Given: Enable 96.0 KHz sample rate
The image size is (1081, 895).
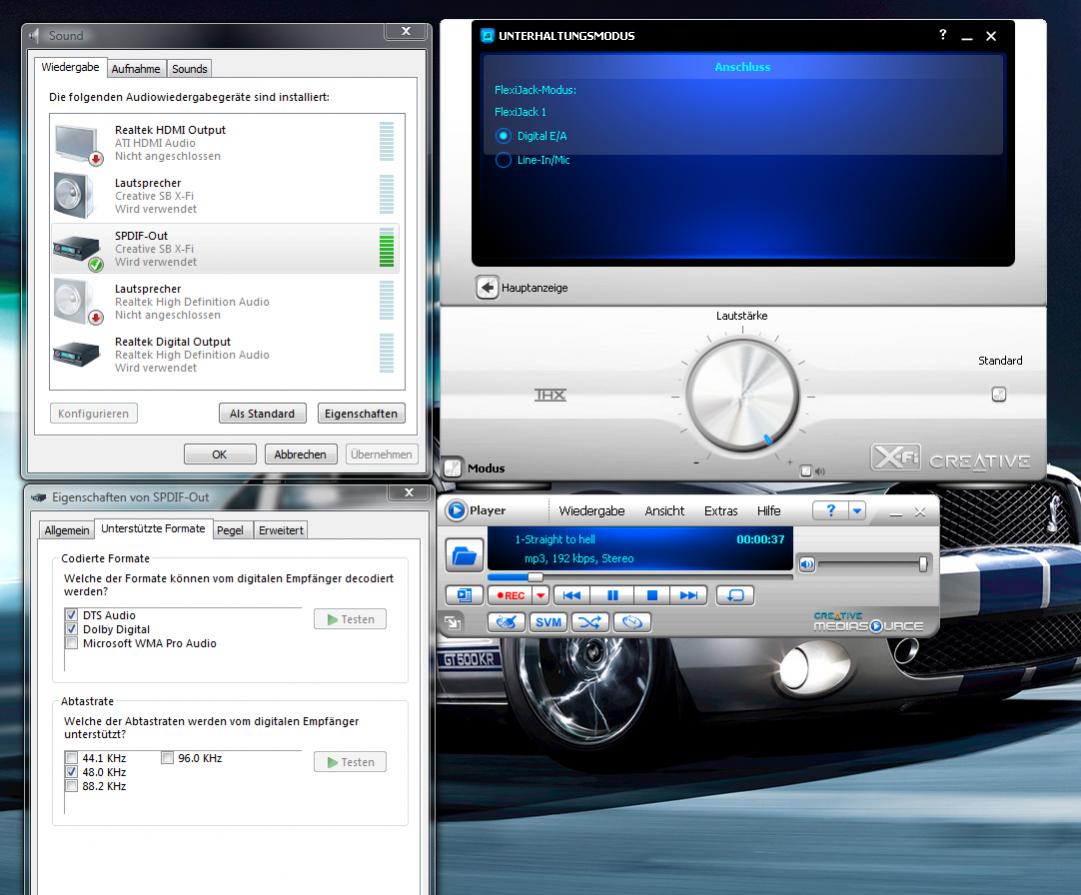Looking at the screenshot, I should tap(167, 758).
